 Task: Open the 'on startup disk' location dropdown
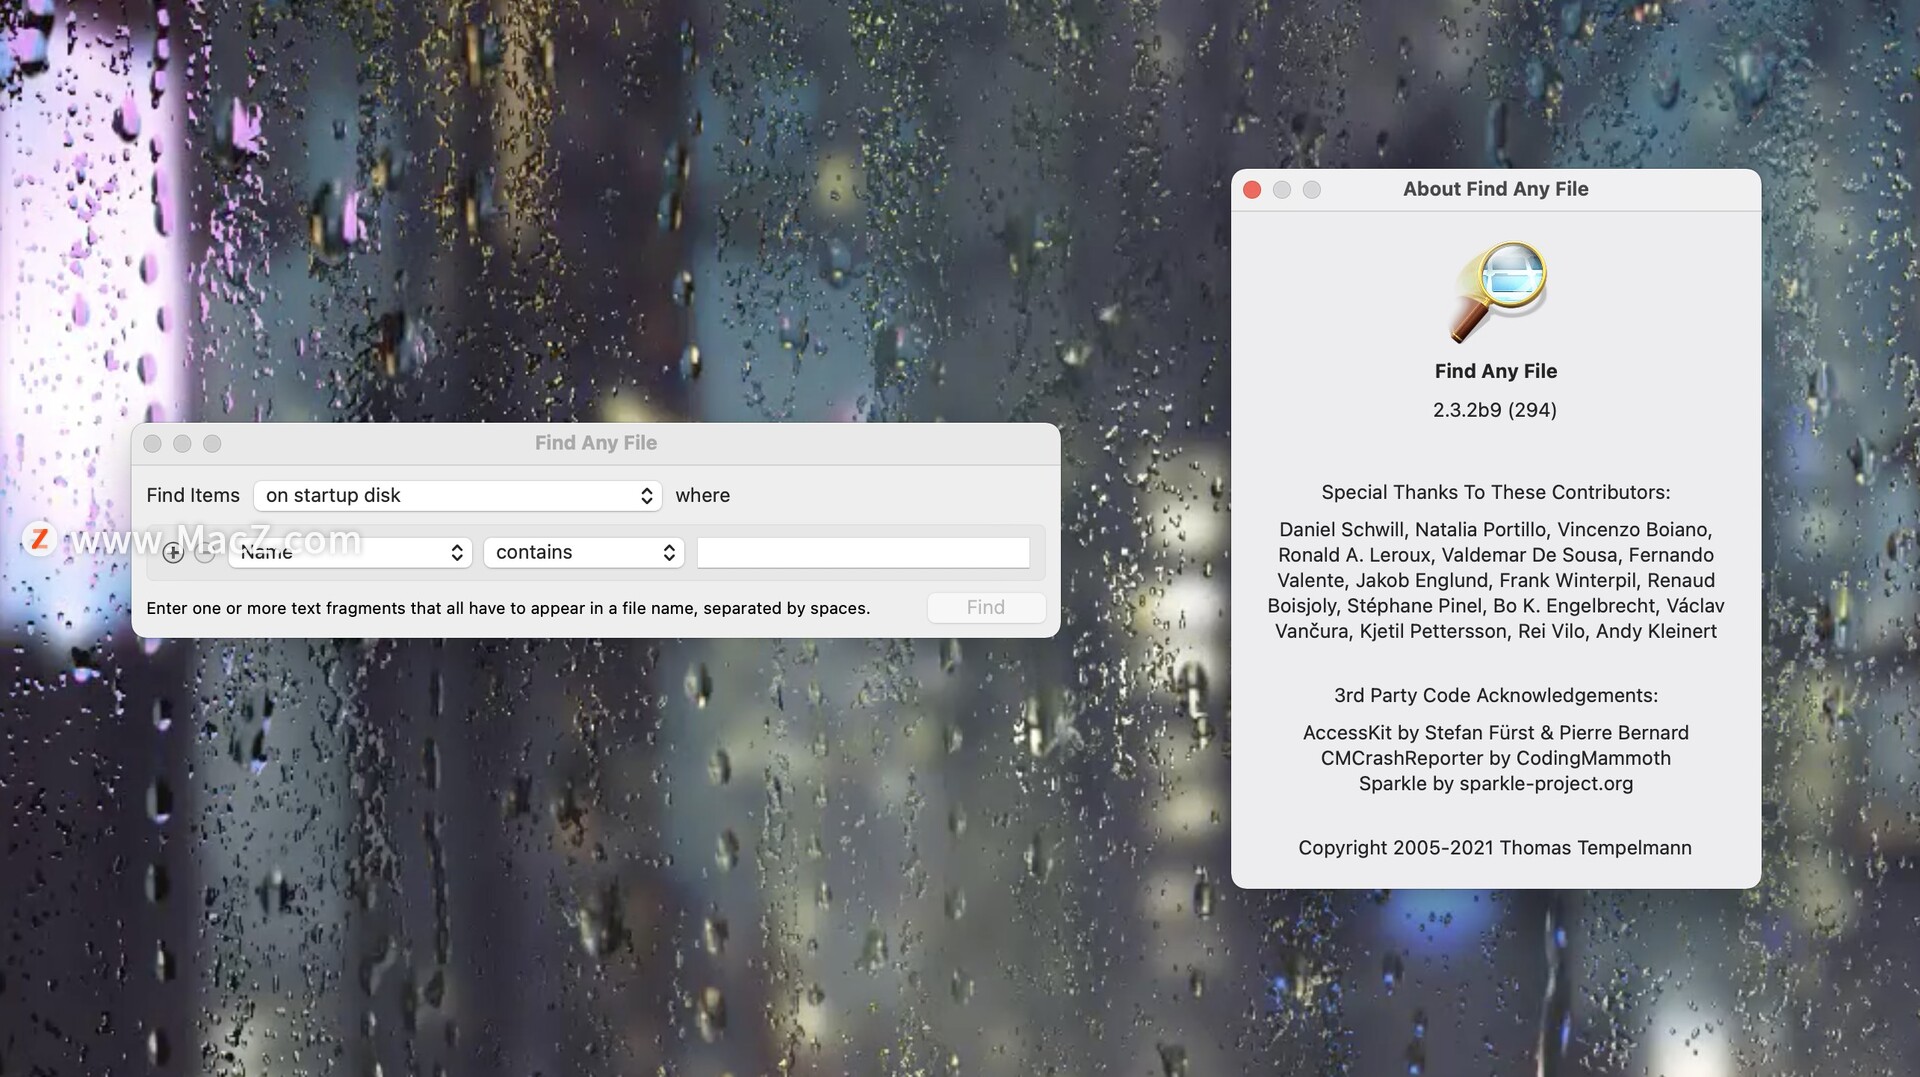pos(458,495)
